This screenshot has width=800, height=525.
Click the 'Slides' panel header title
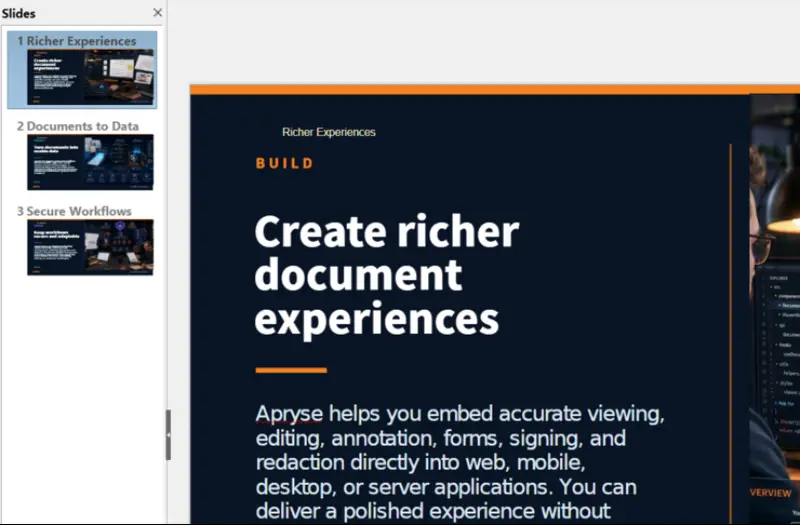coord(18,14)
